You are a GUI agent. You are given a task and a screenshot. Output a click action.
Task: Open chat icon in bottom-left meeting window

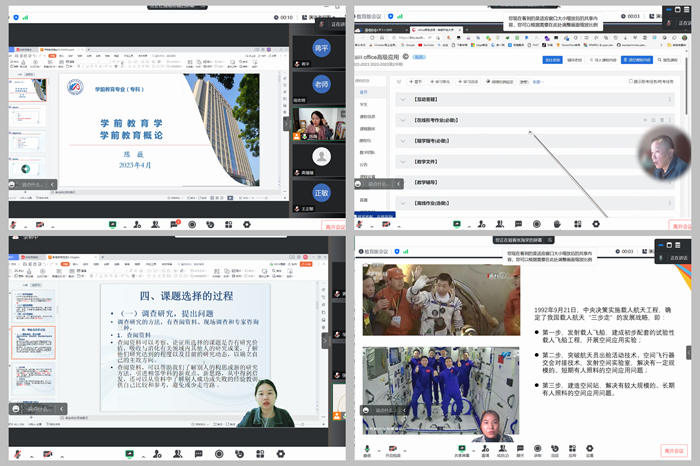199,454
